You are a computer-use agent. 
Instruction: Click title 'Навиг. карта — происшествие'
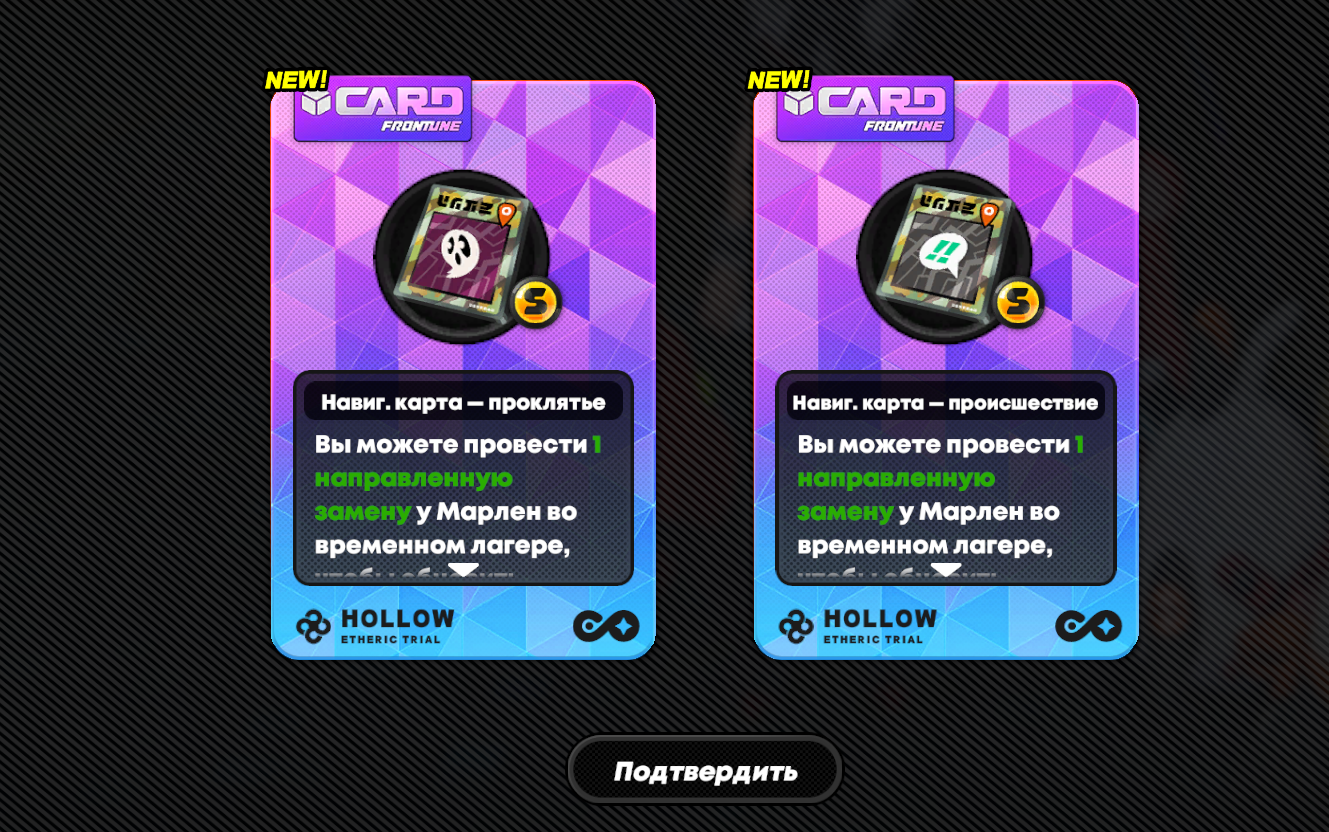coord(946,402)
